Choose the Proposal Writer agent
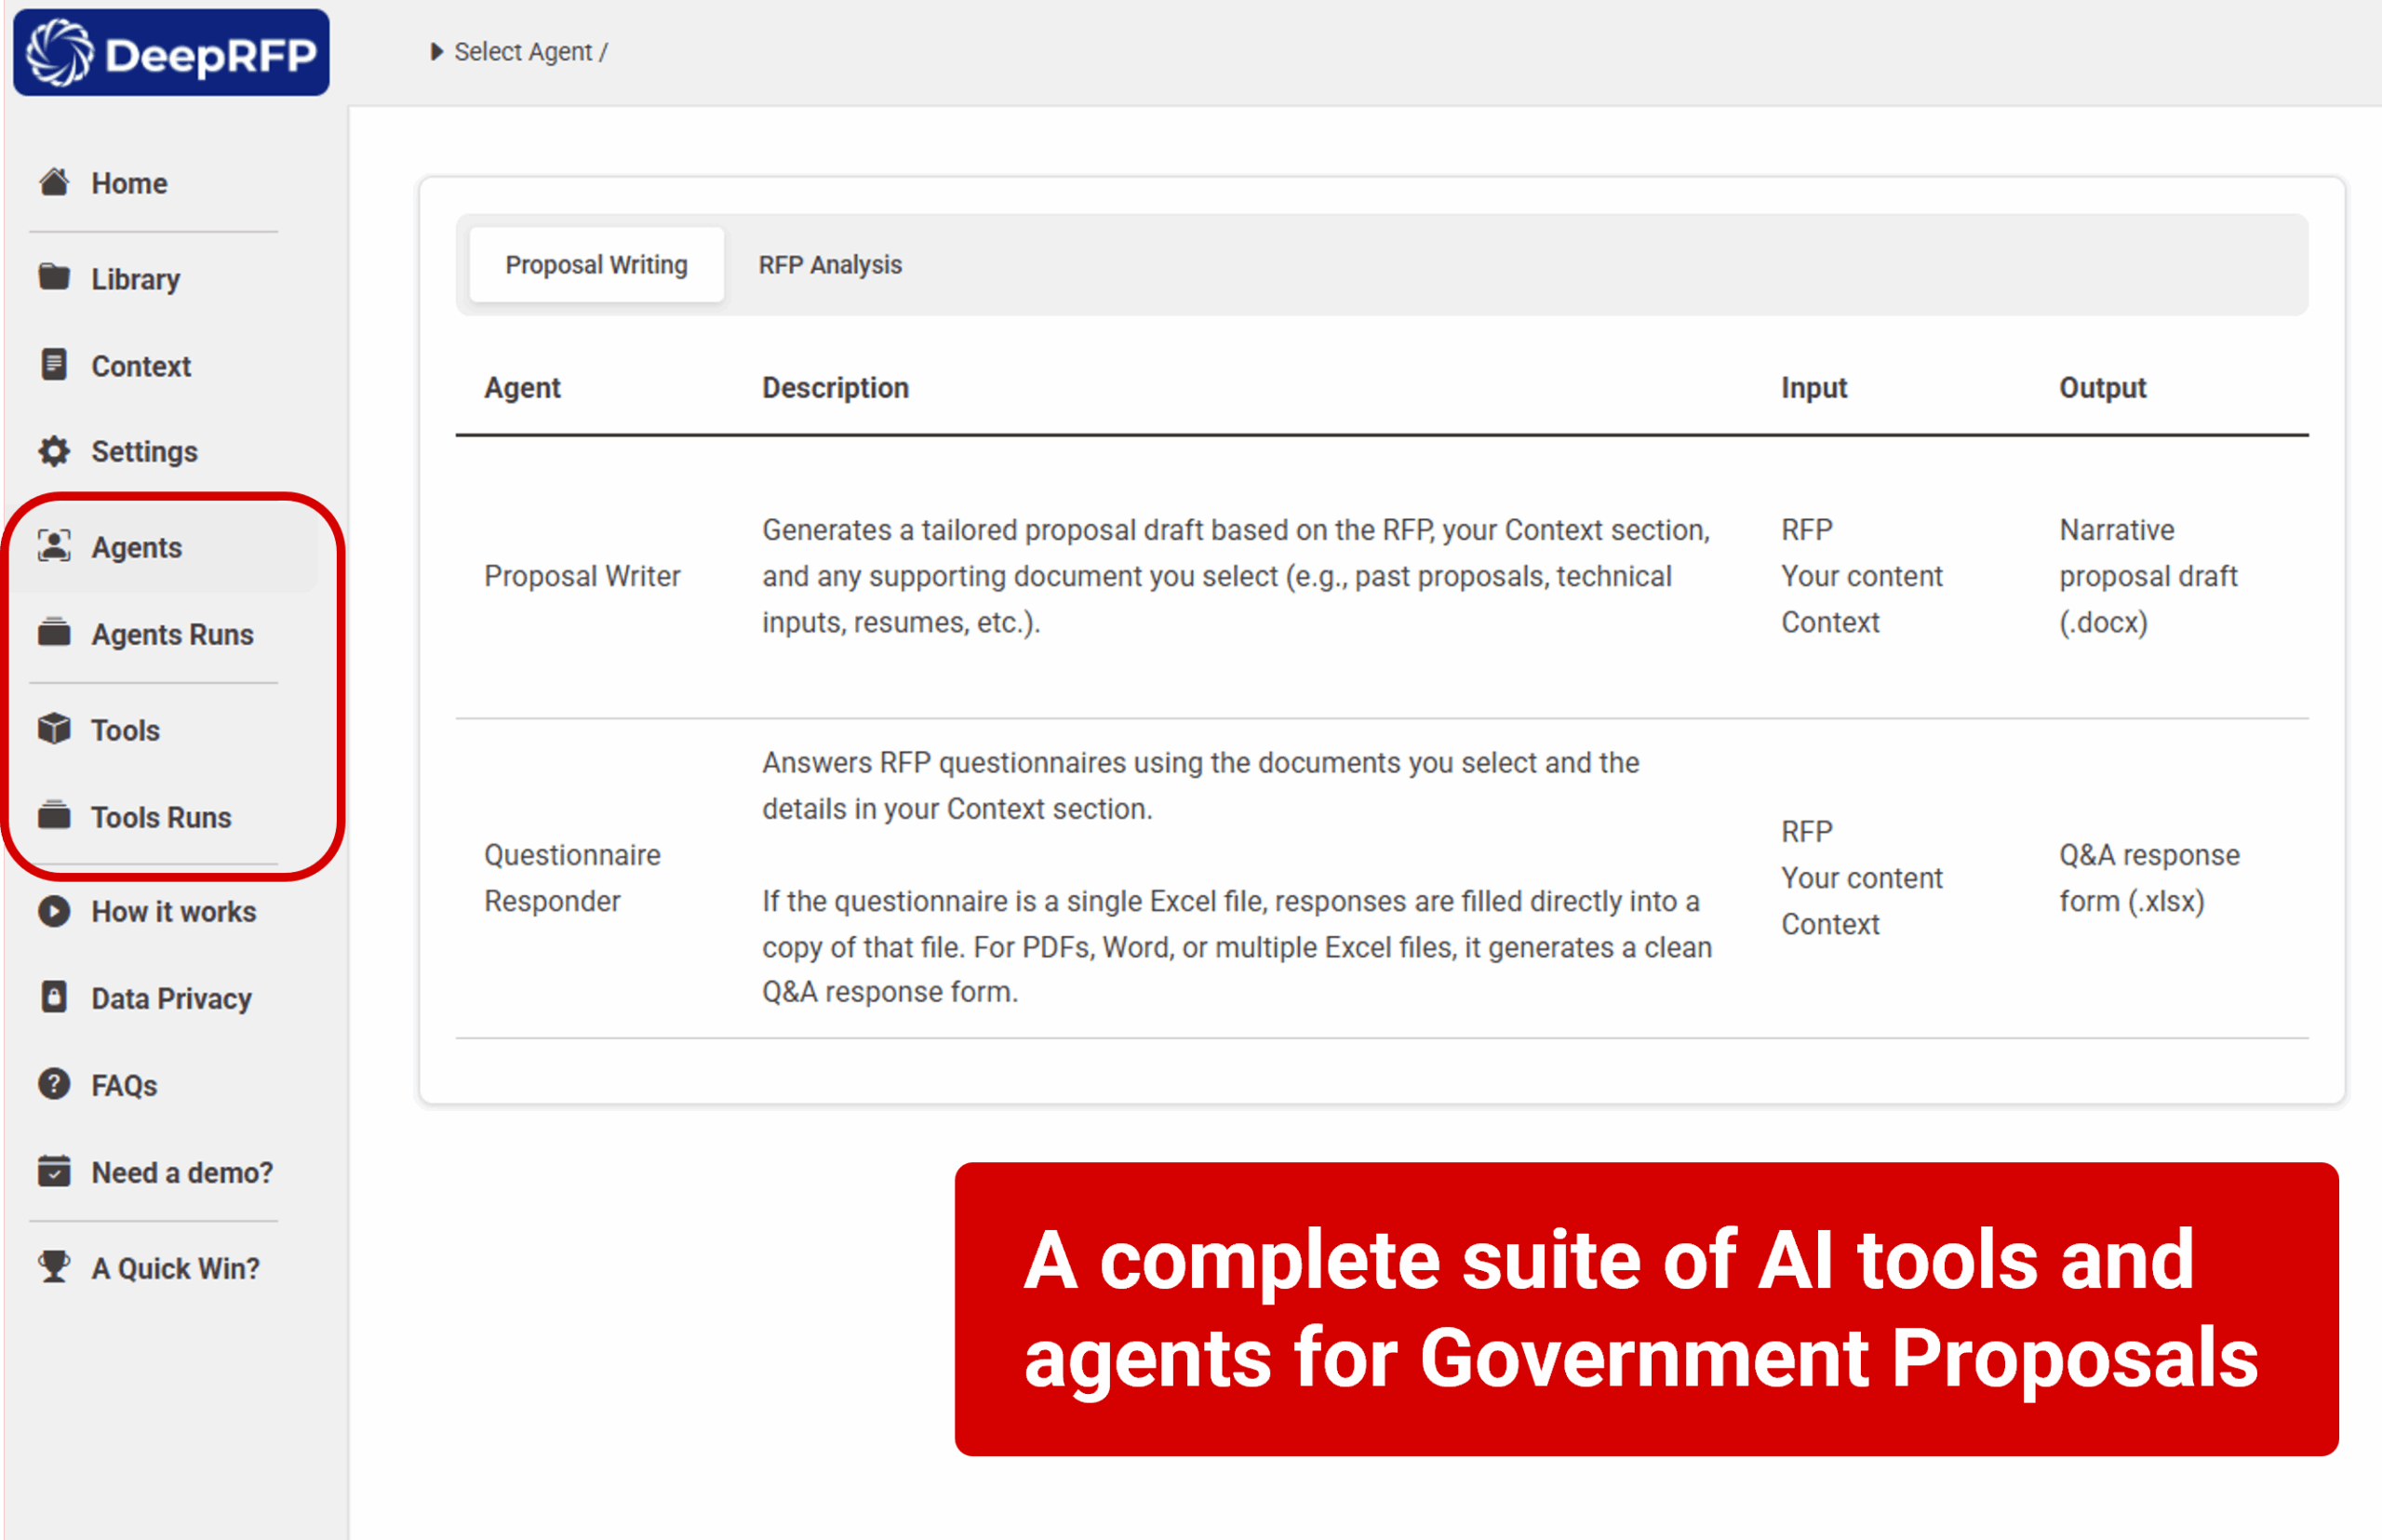 point(582,576)
